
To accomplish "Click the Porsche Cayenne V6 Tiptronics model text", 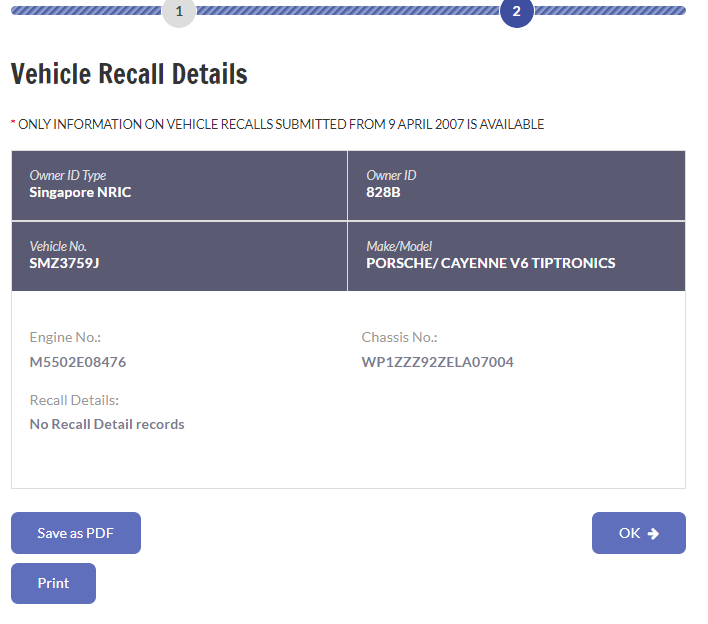I will (490, 263).
